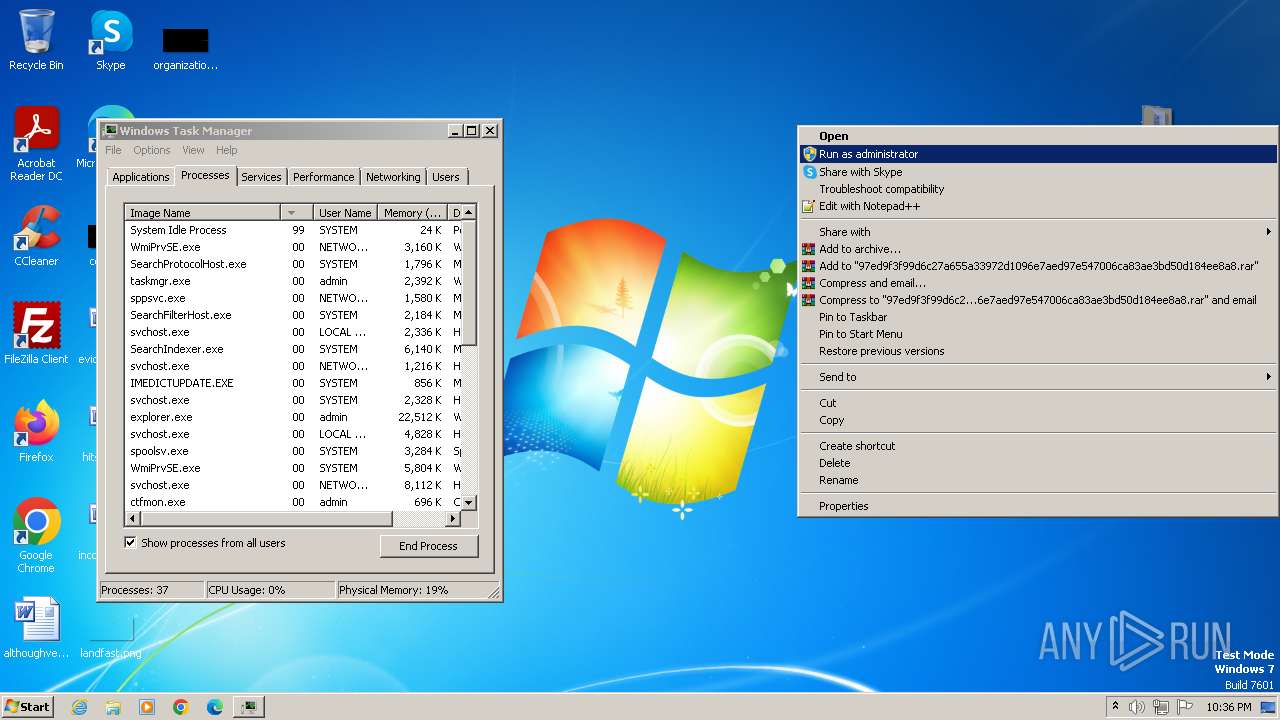Open Windows Media Player from the taskbar
The width and height of the screenshot is (1280, 720).
[x=147, y=707]
